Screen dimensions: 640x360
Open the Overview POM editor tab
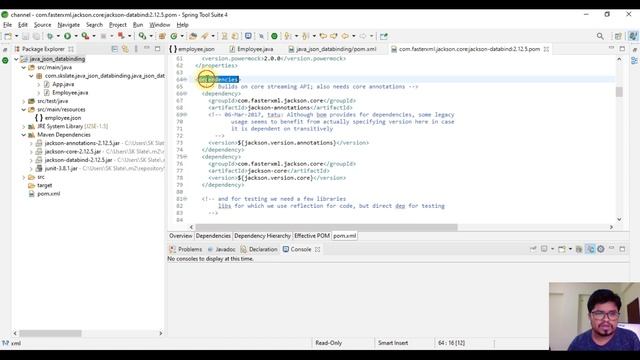pos(181,236)
